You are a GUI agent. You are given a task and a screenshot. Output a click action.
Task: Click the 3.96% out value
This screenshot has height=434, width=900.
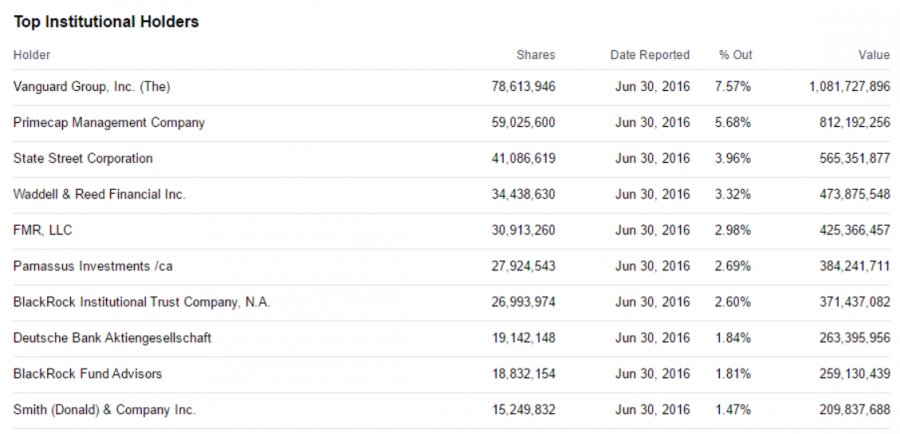733,158
